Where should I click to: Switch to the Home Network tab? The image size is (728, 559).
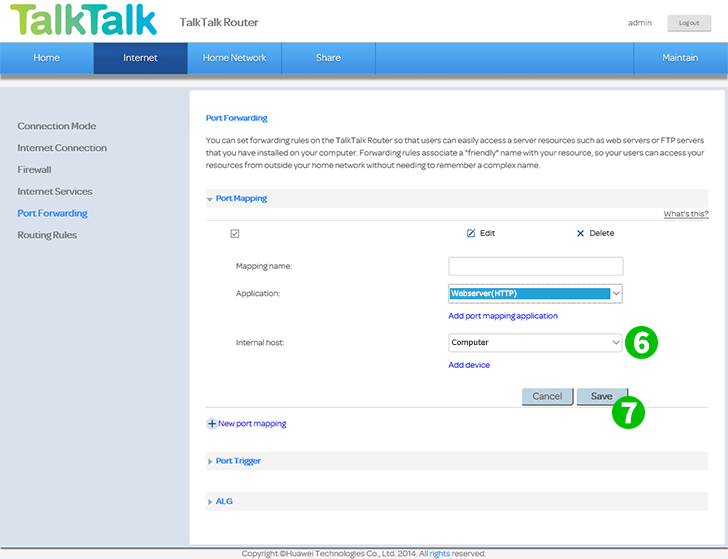tap(234, 58)
